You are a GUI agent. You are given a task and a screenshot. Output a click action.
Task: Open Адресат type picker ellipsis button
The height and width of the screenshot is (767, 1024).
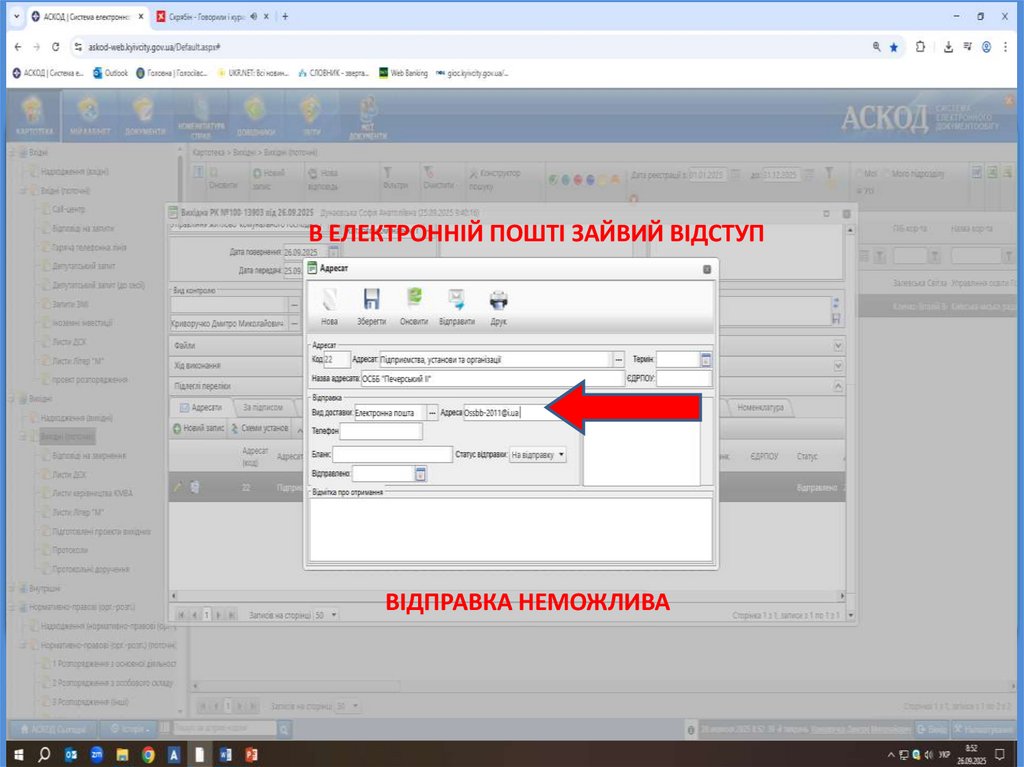point(618,359)
